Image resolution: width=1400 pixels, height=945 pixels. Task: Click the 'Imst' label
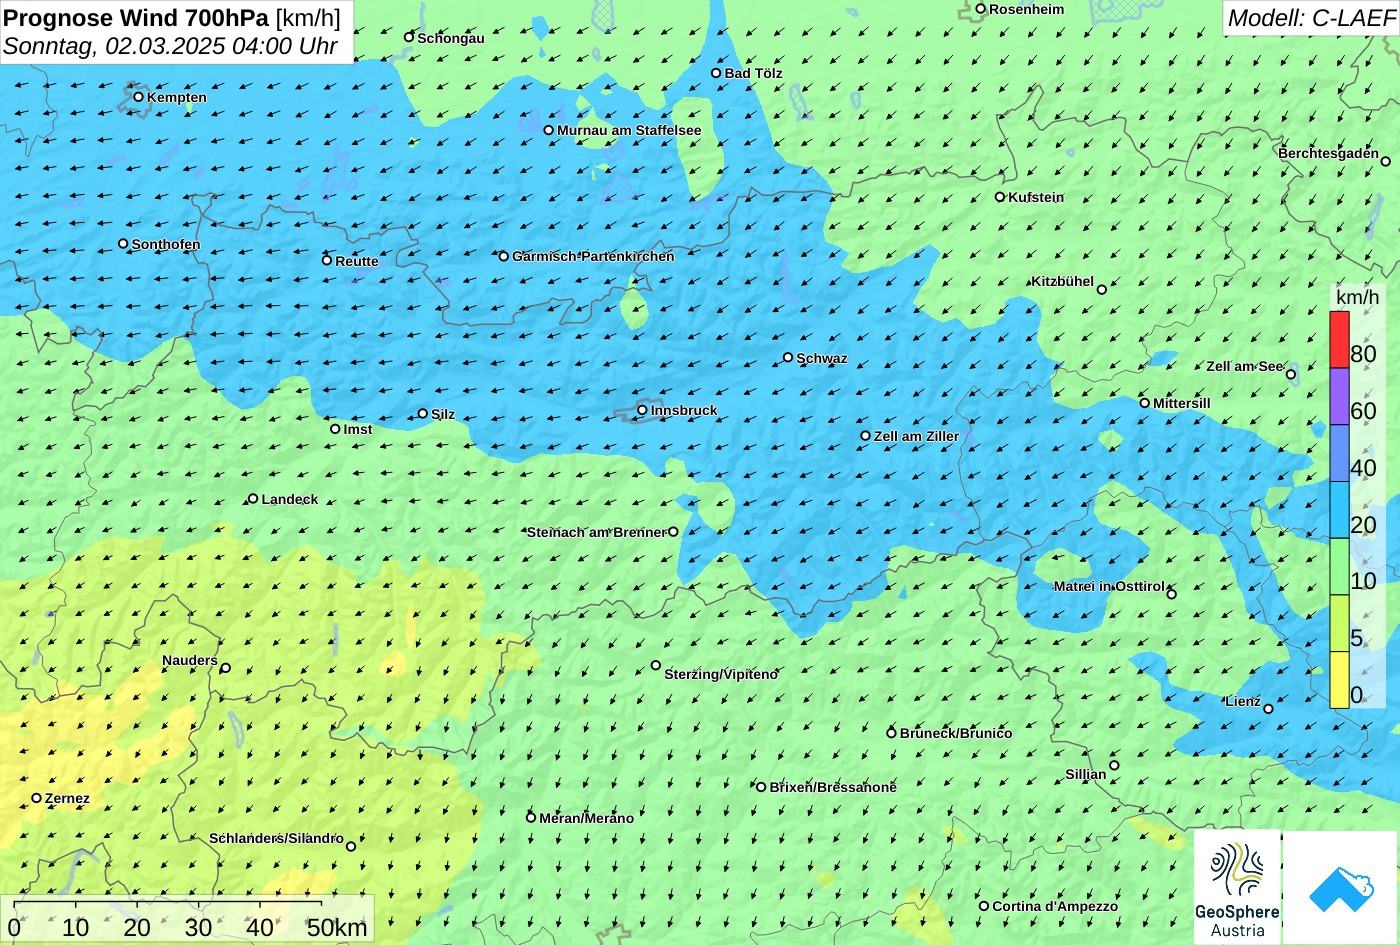pos(358,429)
